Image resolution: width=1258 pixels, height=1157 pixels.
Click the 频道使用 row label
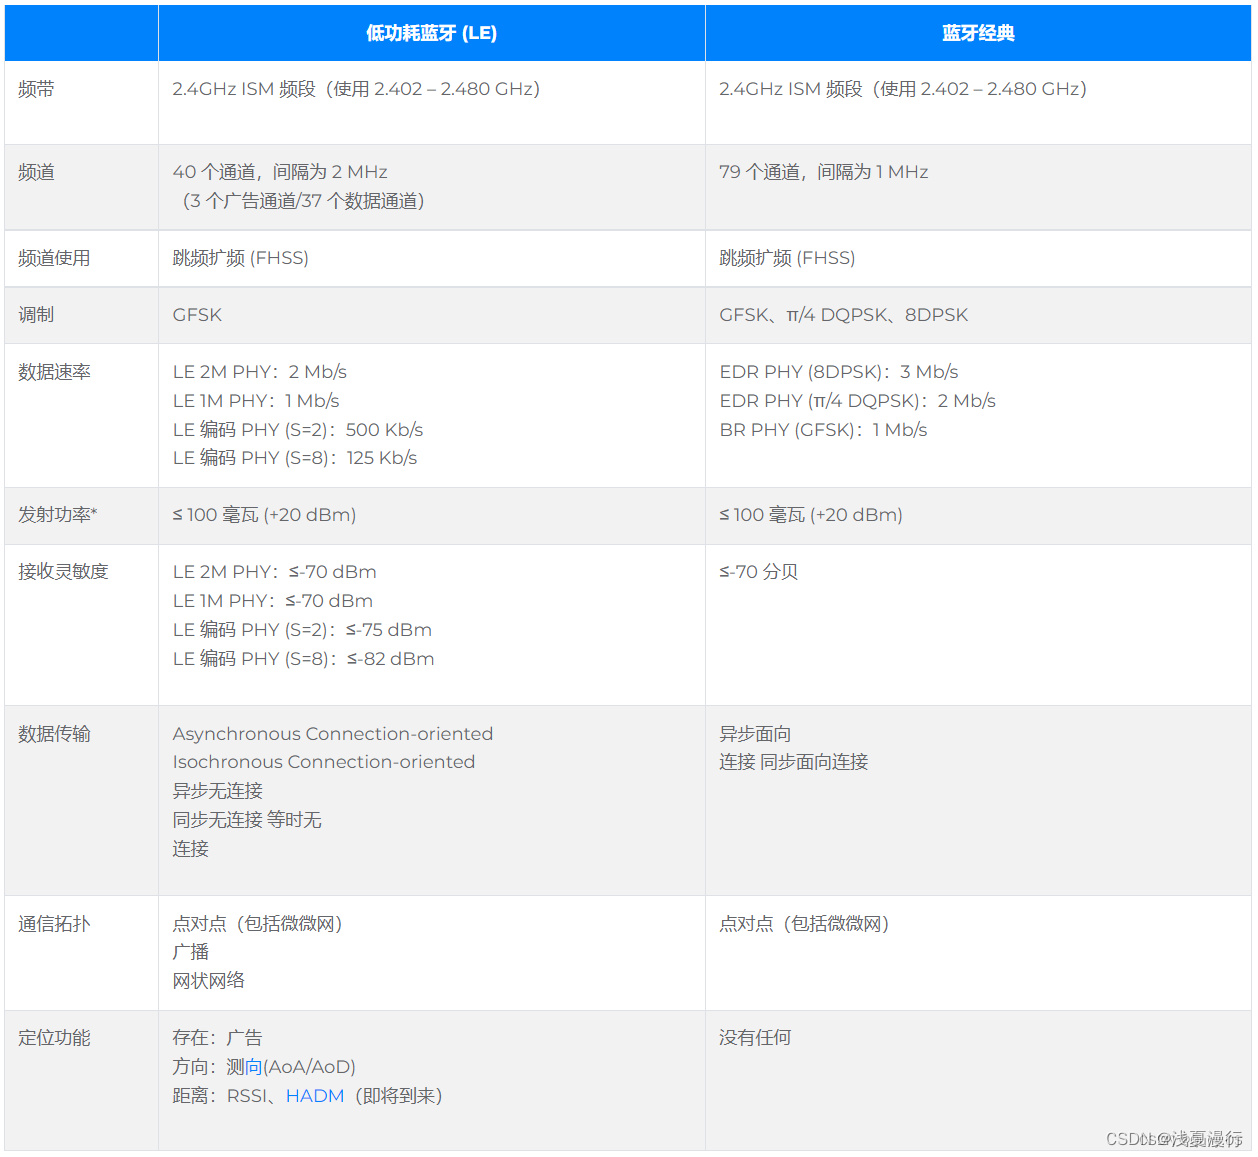click(x=54, y=258)
